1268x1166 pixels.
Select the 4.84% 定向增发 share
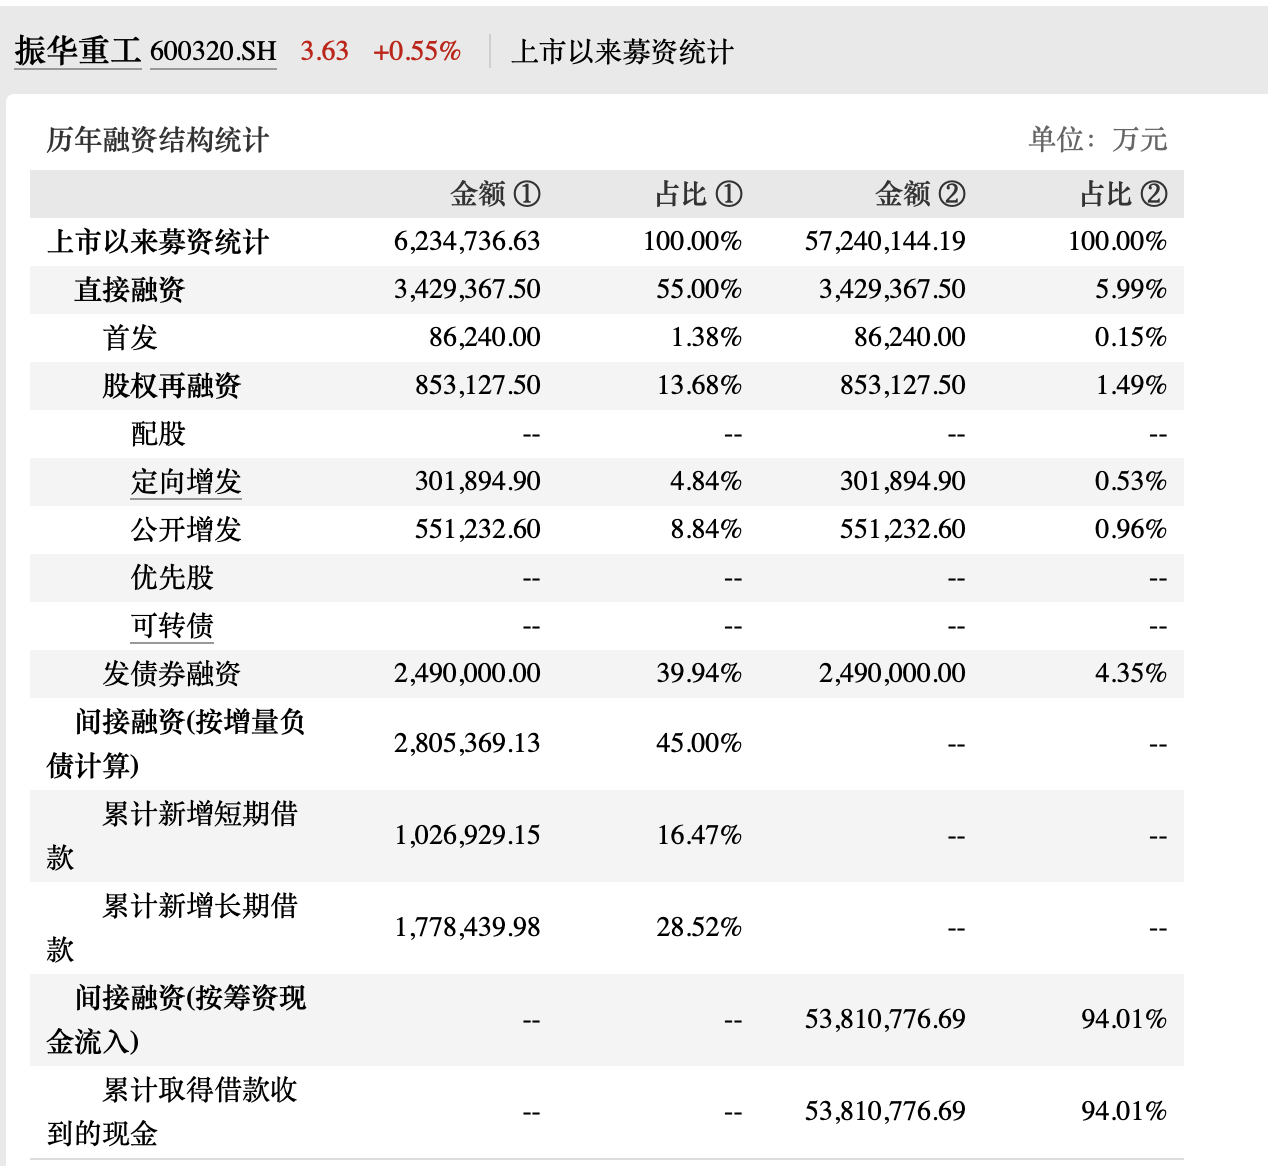[x=706, y=481]
